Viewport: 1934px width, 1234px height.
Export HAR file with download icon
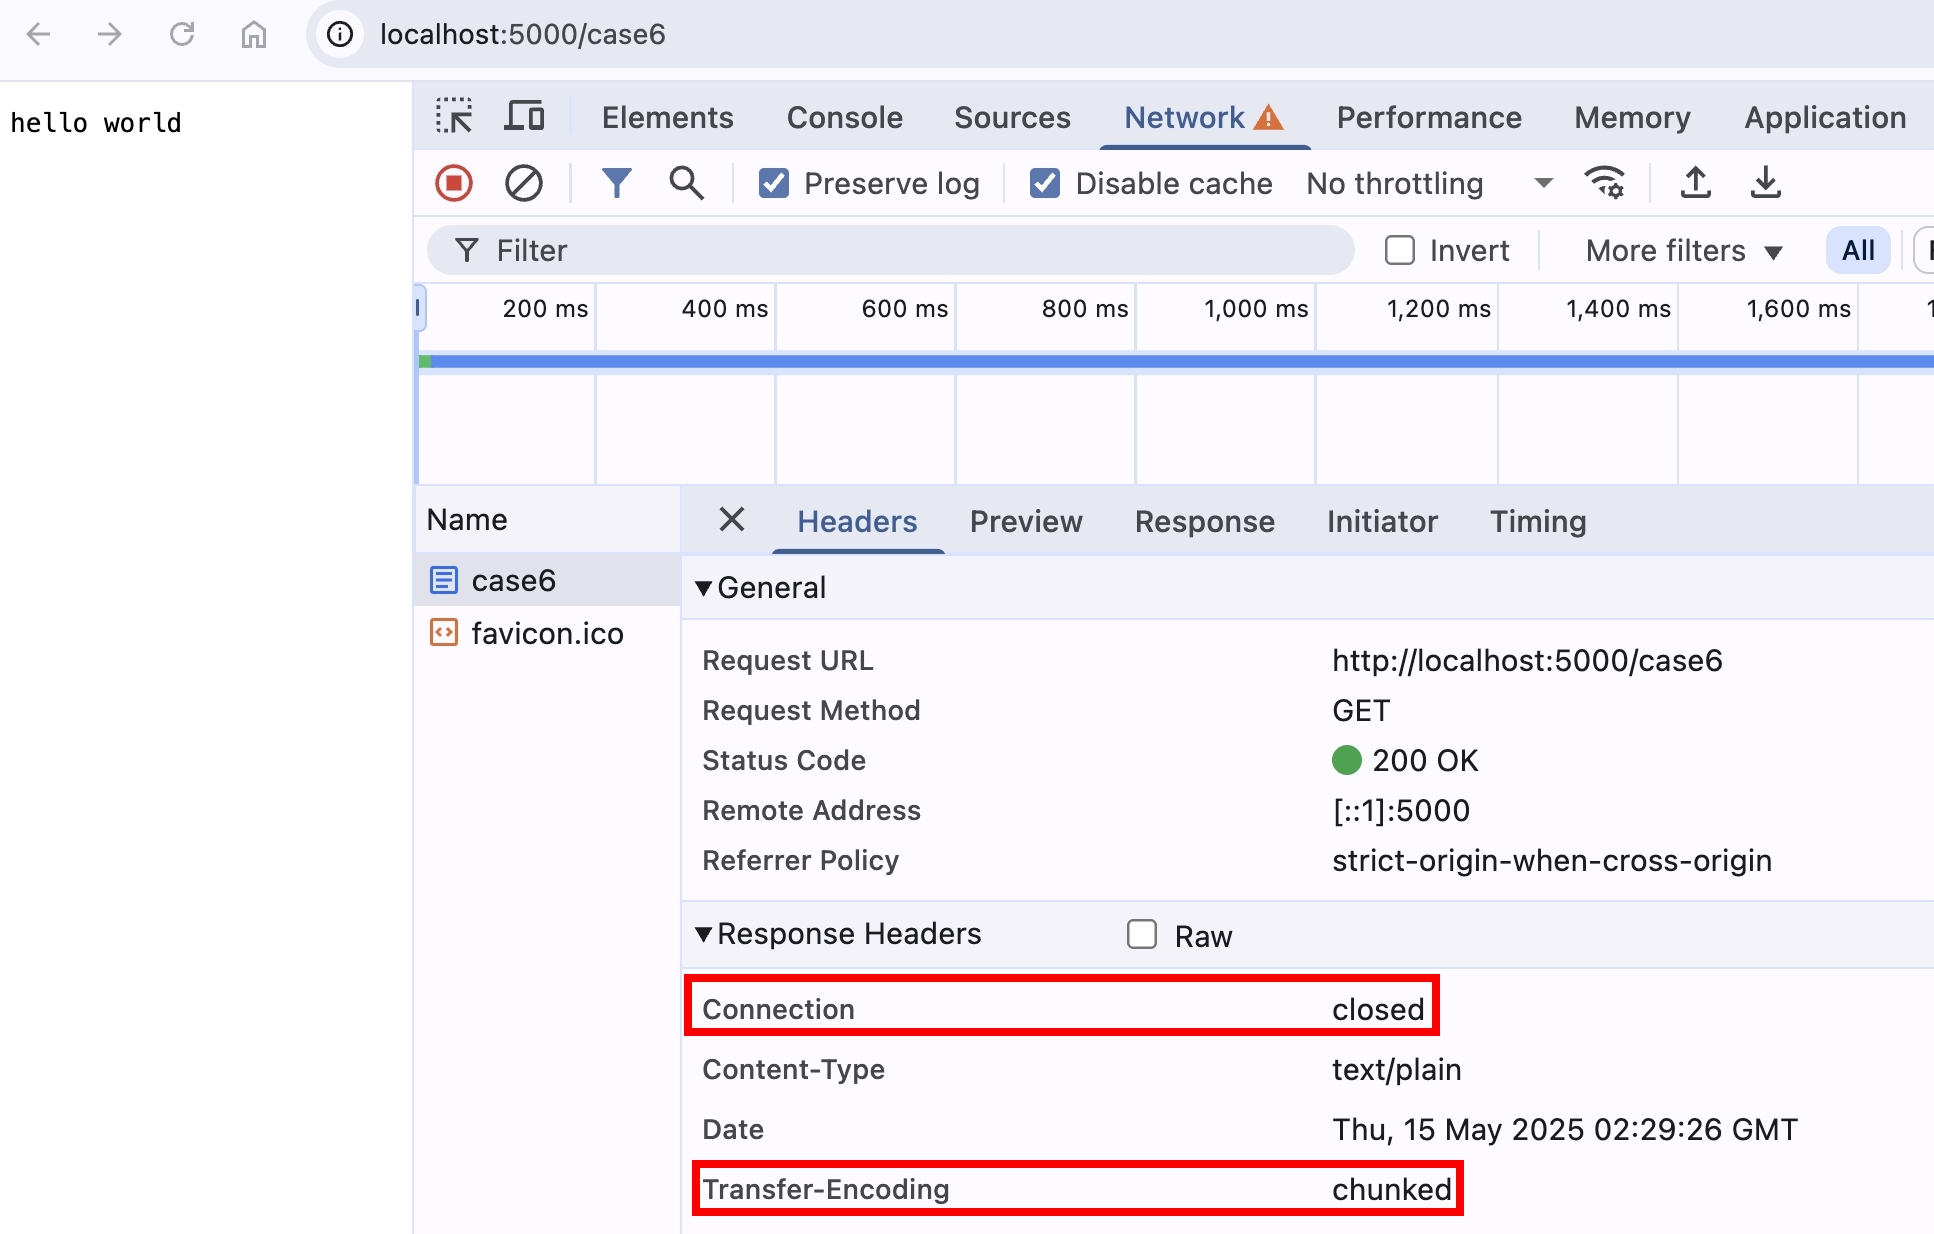point(1765,183)
